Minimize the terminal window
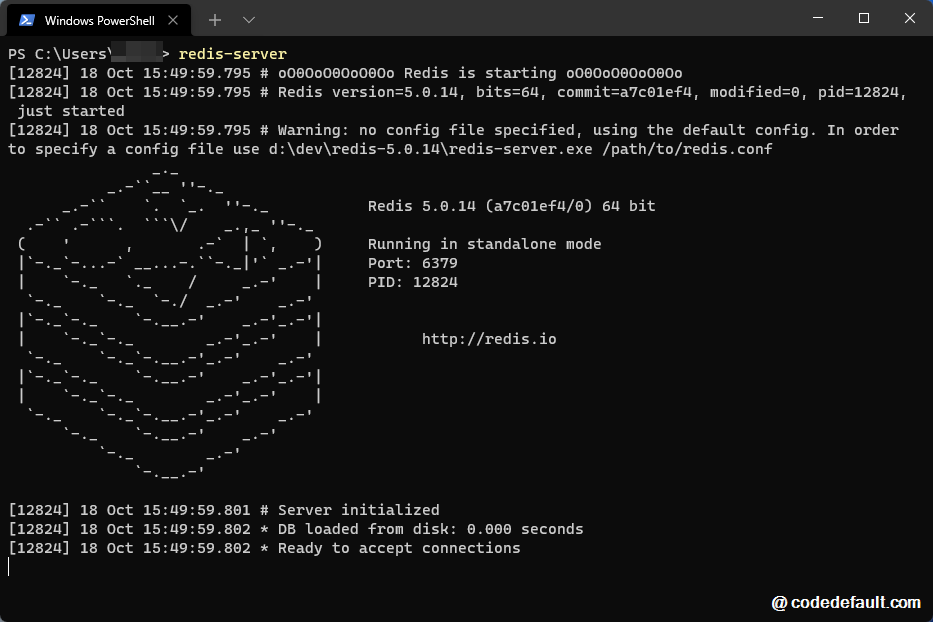 tap(818, 18)
